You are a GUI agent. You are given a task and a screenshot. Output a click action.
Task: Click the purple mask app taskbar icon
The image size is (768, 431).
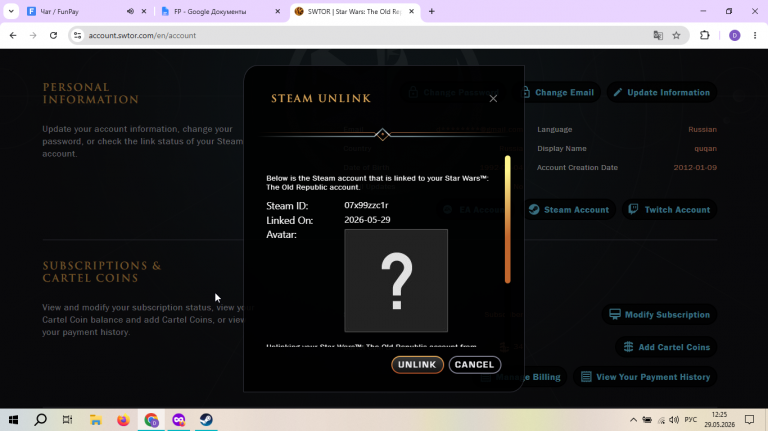179,420
